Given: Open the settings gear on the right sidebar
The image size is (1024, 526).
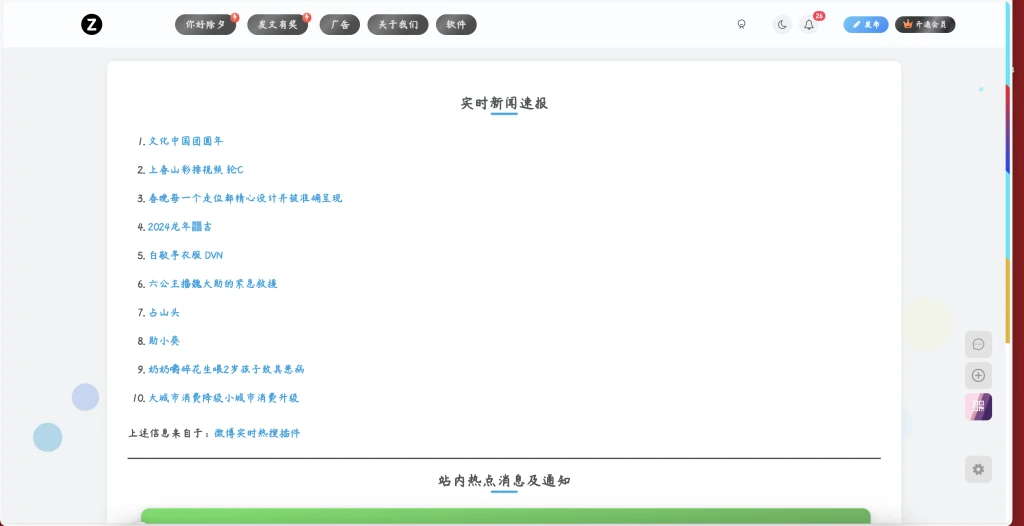Looking at the screenshot, I should click(978, 469).
